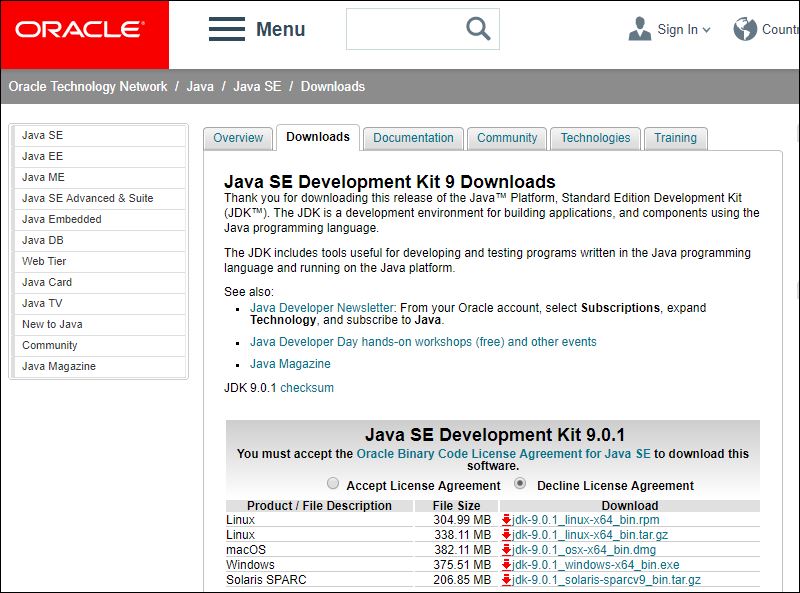
Task: Download jdk-9.0.1_linux-x64_bin.tar.gz
Action: pyautogui.click(x=590, y=535)
